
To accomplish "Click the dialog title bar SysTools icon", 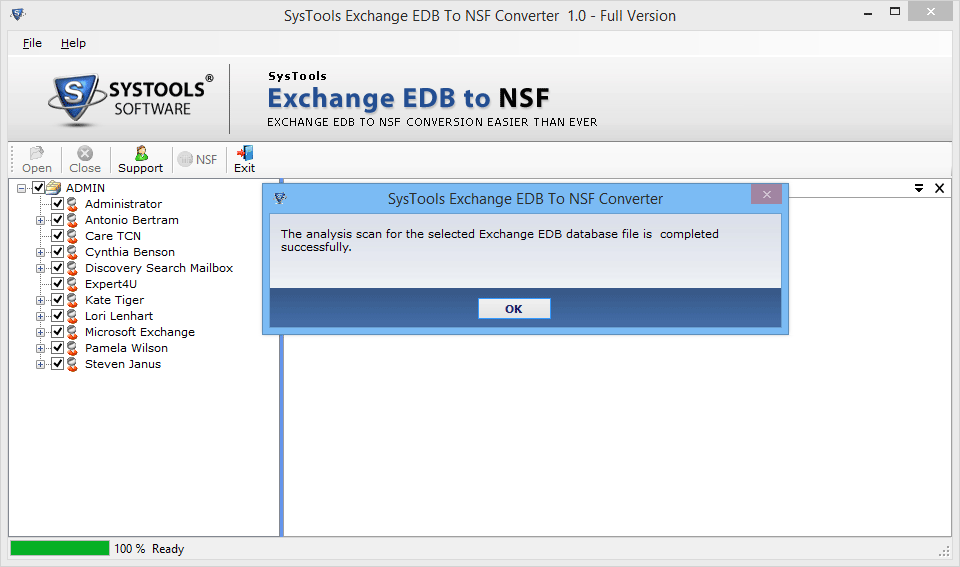I will (x=280, y=198).
